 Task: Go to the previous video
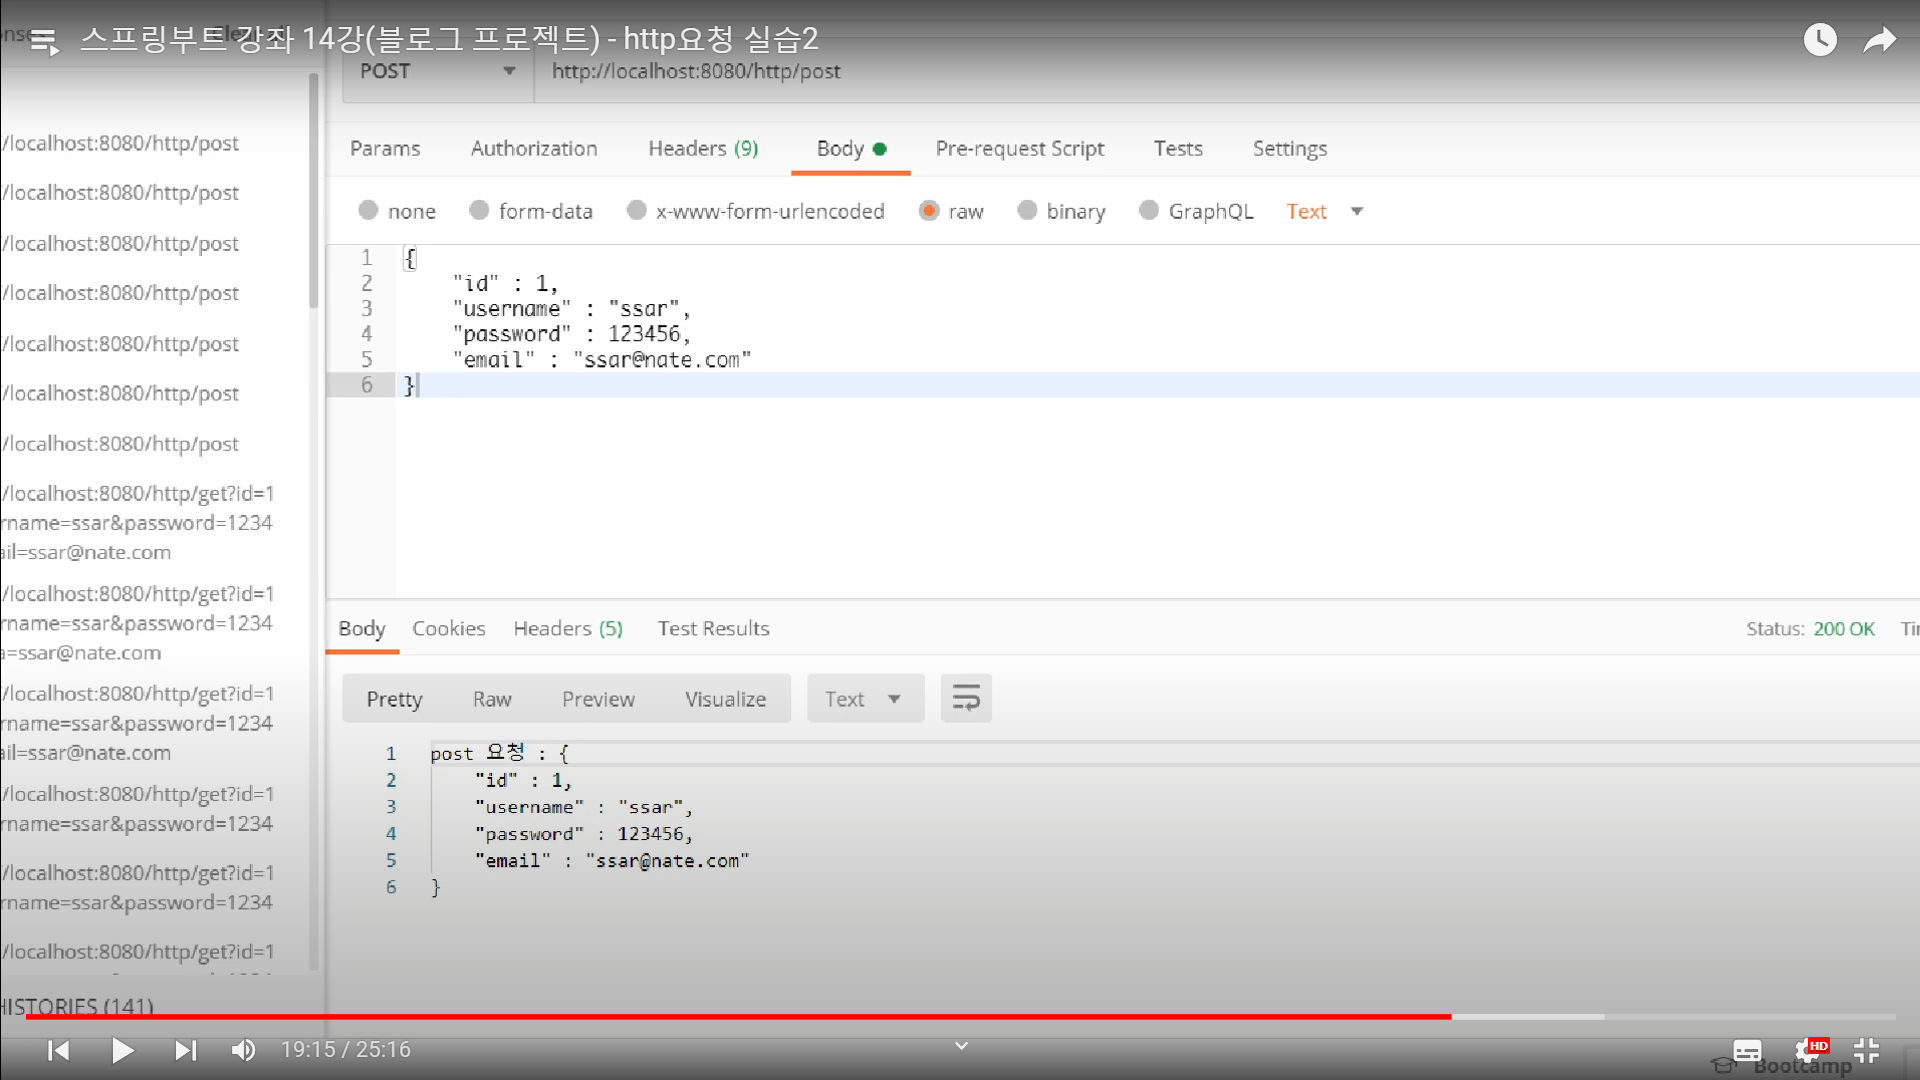point(59,1050)
